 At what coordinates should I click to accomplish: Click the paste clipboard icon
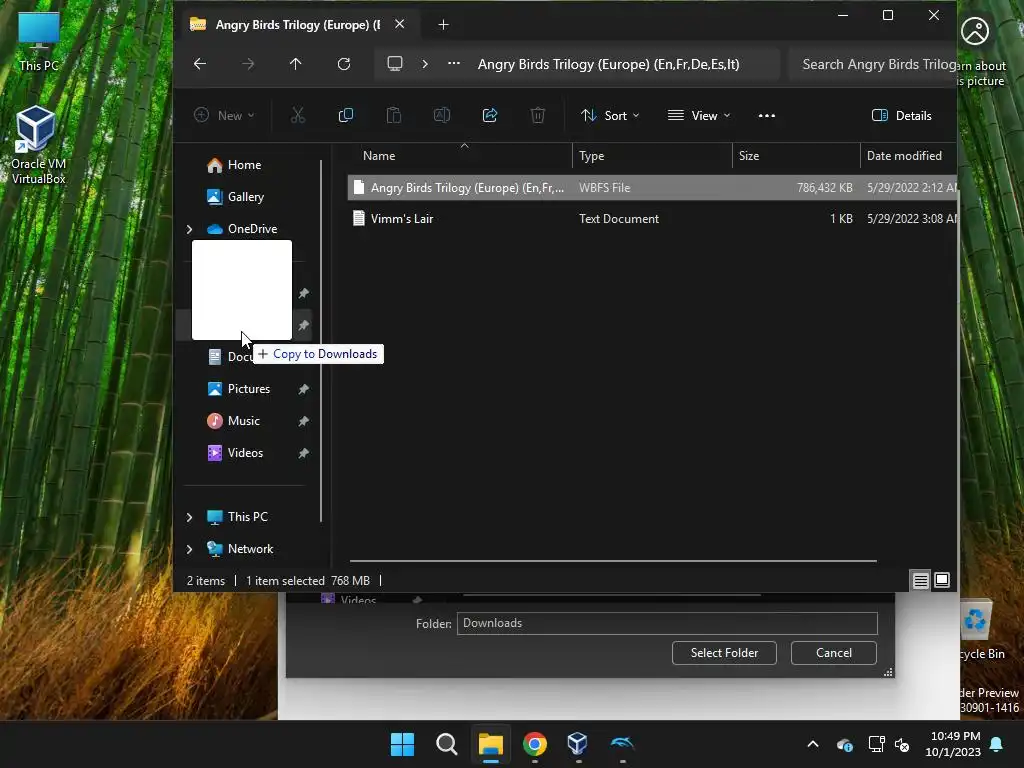coord(394,116)
